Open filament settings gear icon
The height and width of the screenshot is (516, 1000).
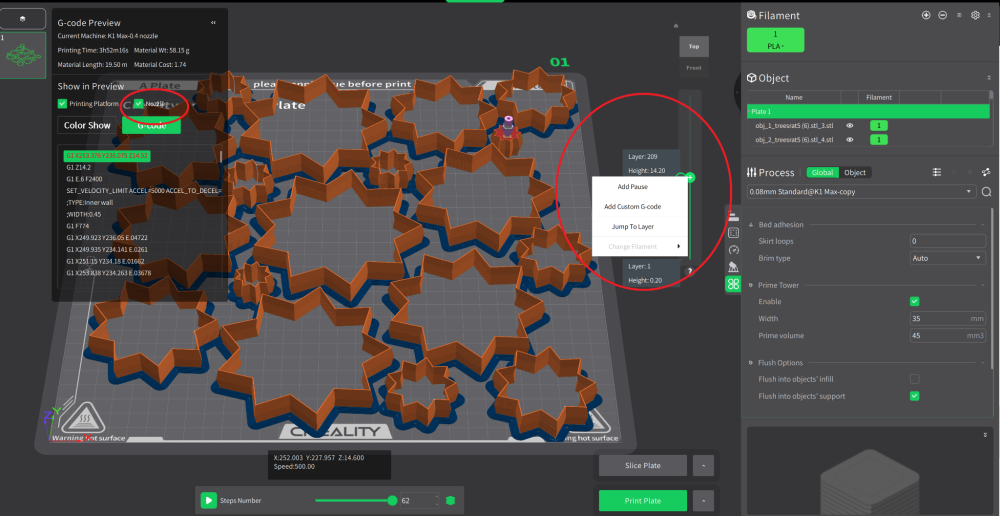[975, 15]
